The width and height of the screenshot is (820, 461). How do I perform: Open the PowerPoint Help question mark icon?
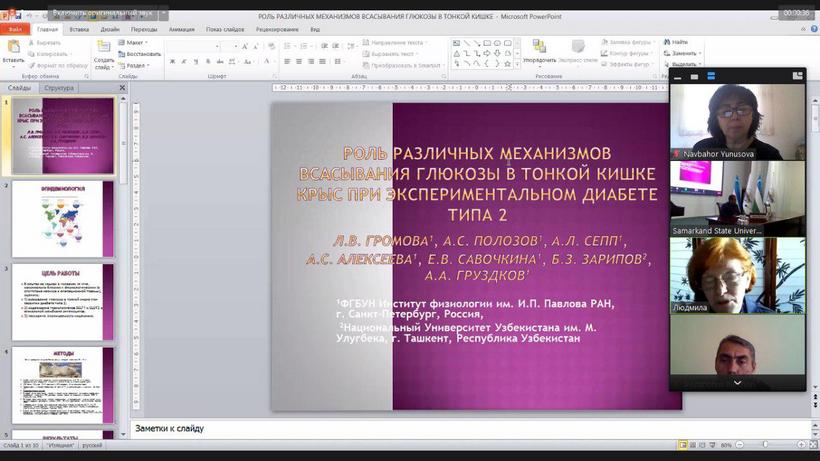(812, 30)
